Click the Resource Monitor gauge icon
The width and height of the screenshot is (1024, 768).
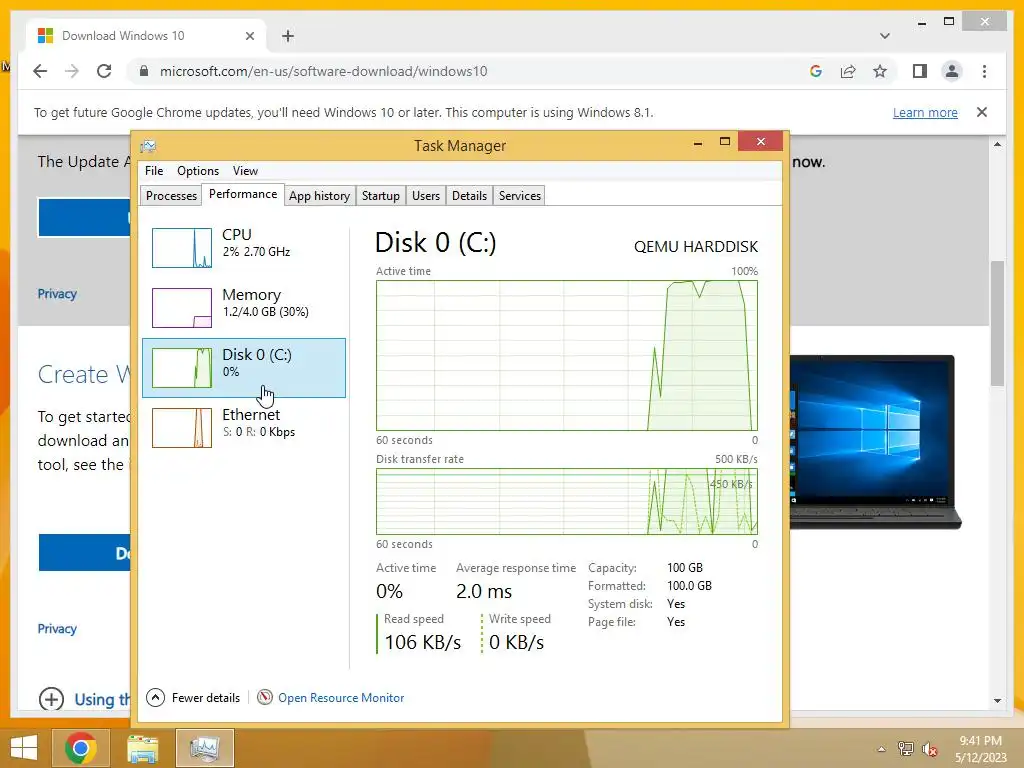coord(264,697)
